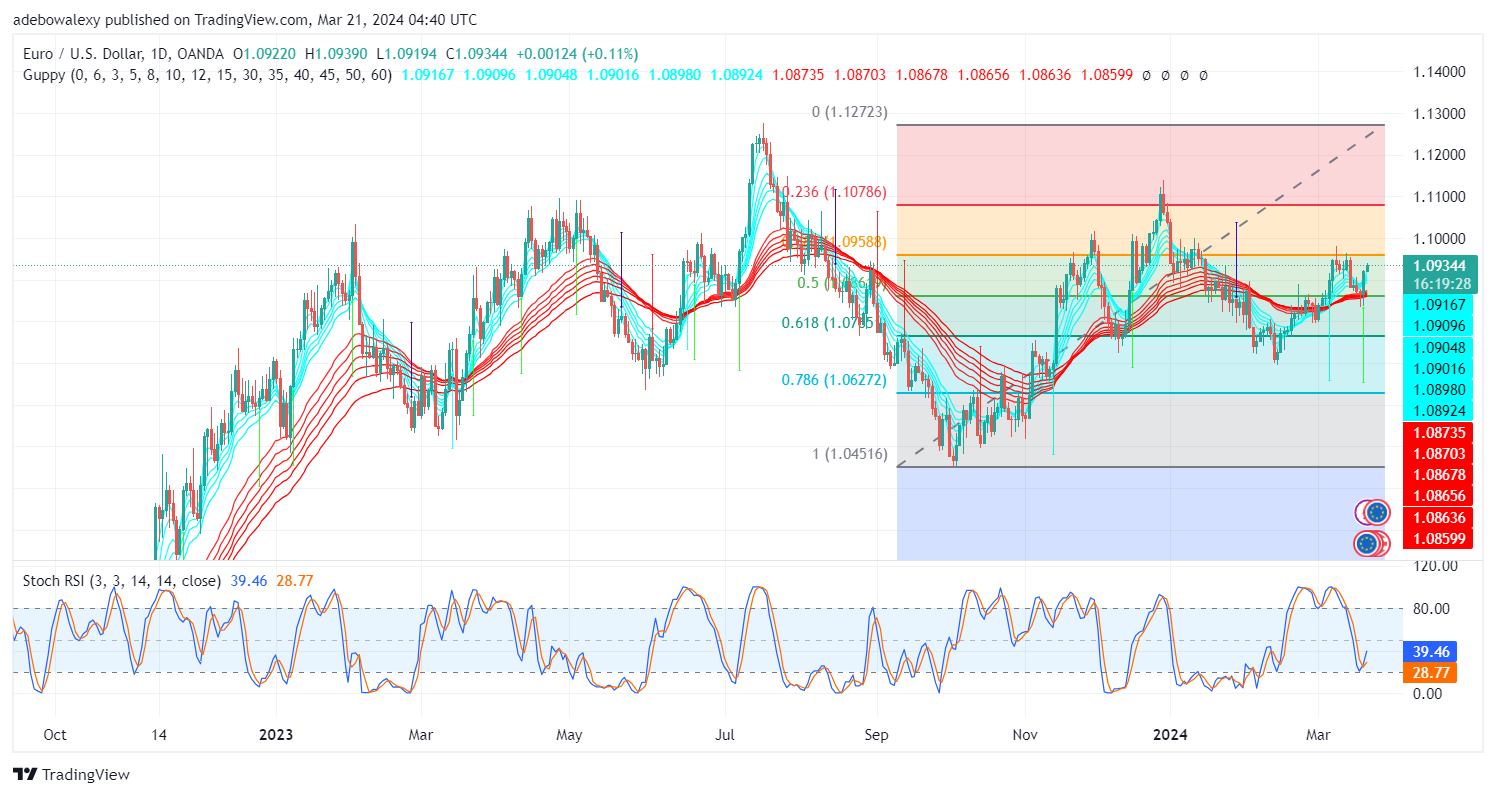This screenshot has height=796, width=1496.
Task: Click the blue 39.46 Stoch RSI axis tag
Action: coord(1431,650)
